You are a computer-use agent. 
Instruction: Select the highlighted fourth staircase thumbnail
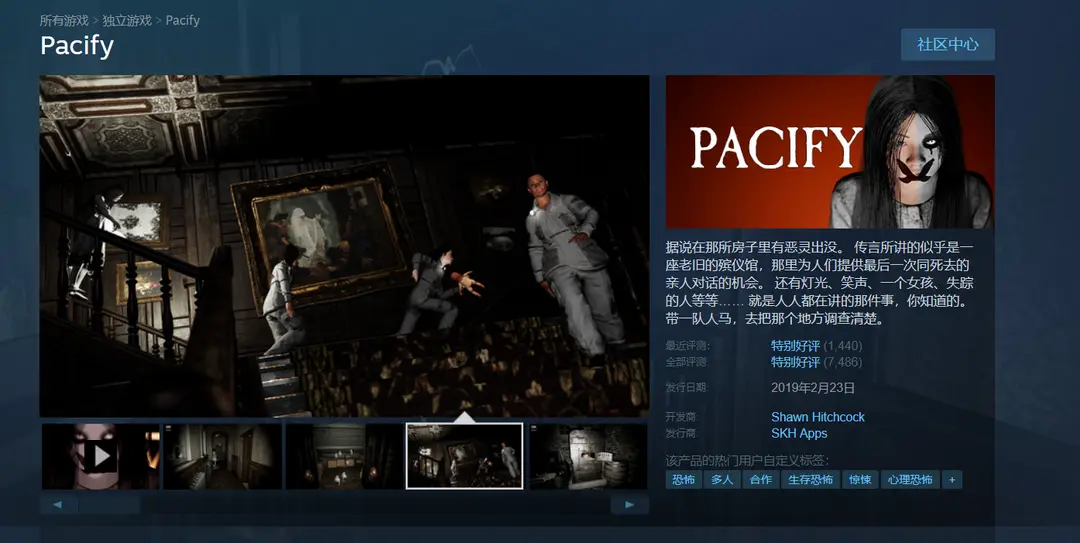(x=465, y=456)
